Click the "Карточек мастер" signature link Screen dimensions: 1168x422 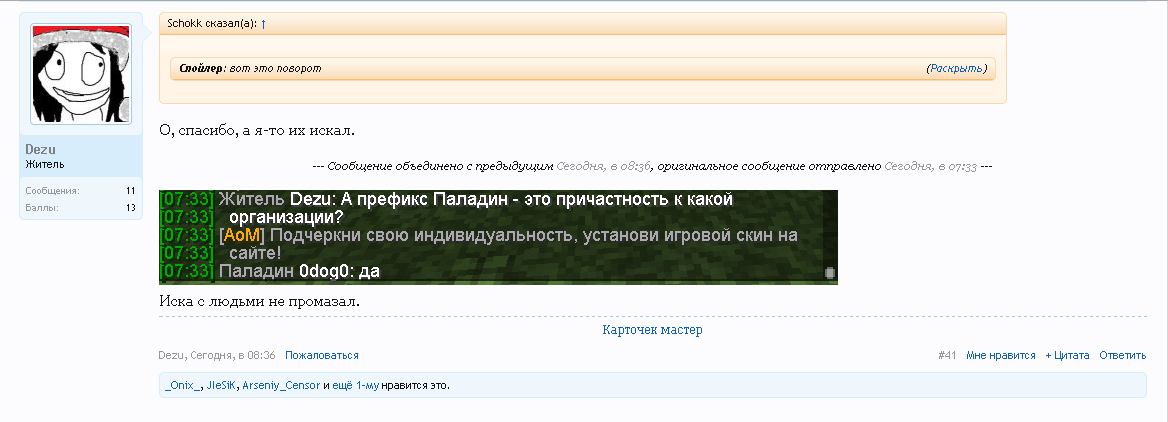click(x=652, y=329)
